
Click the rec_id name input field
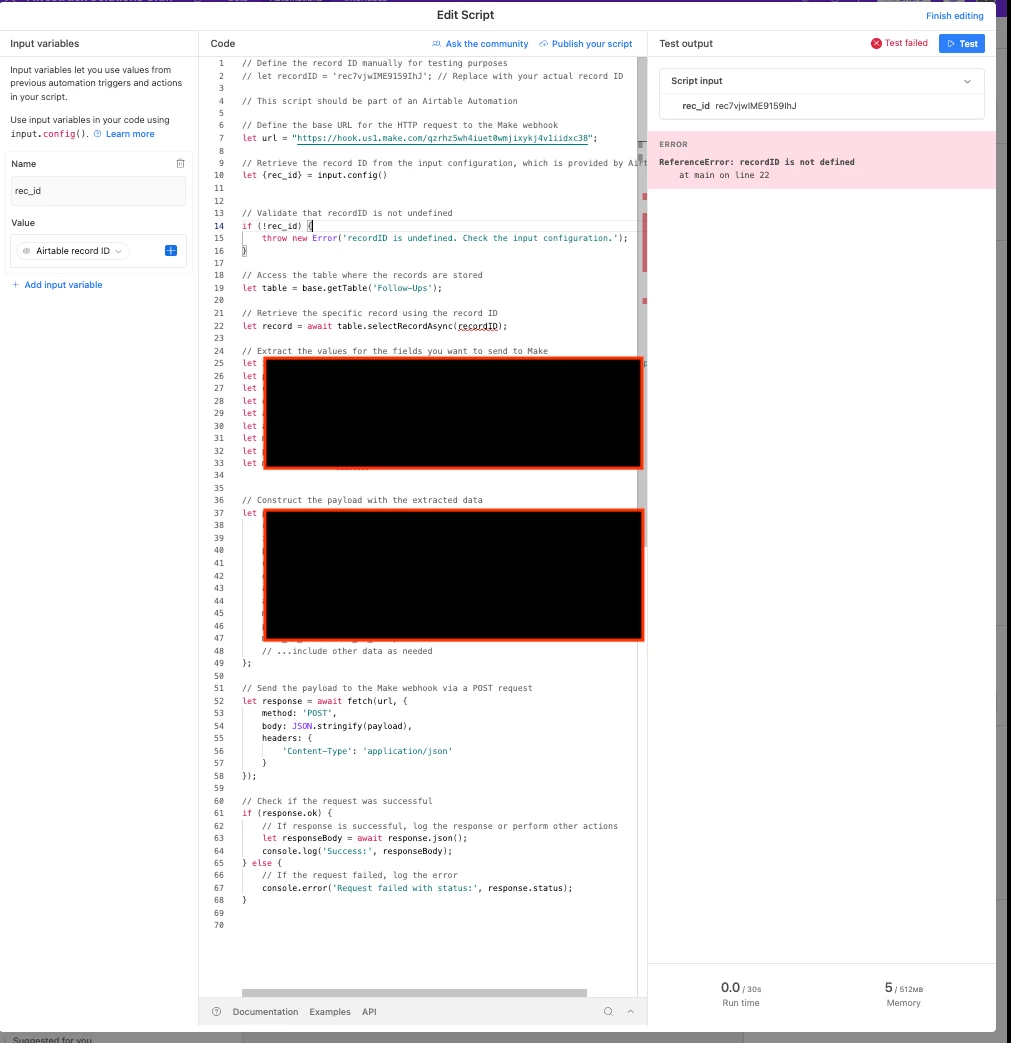(x=98, y=191)
